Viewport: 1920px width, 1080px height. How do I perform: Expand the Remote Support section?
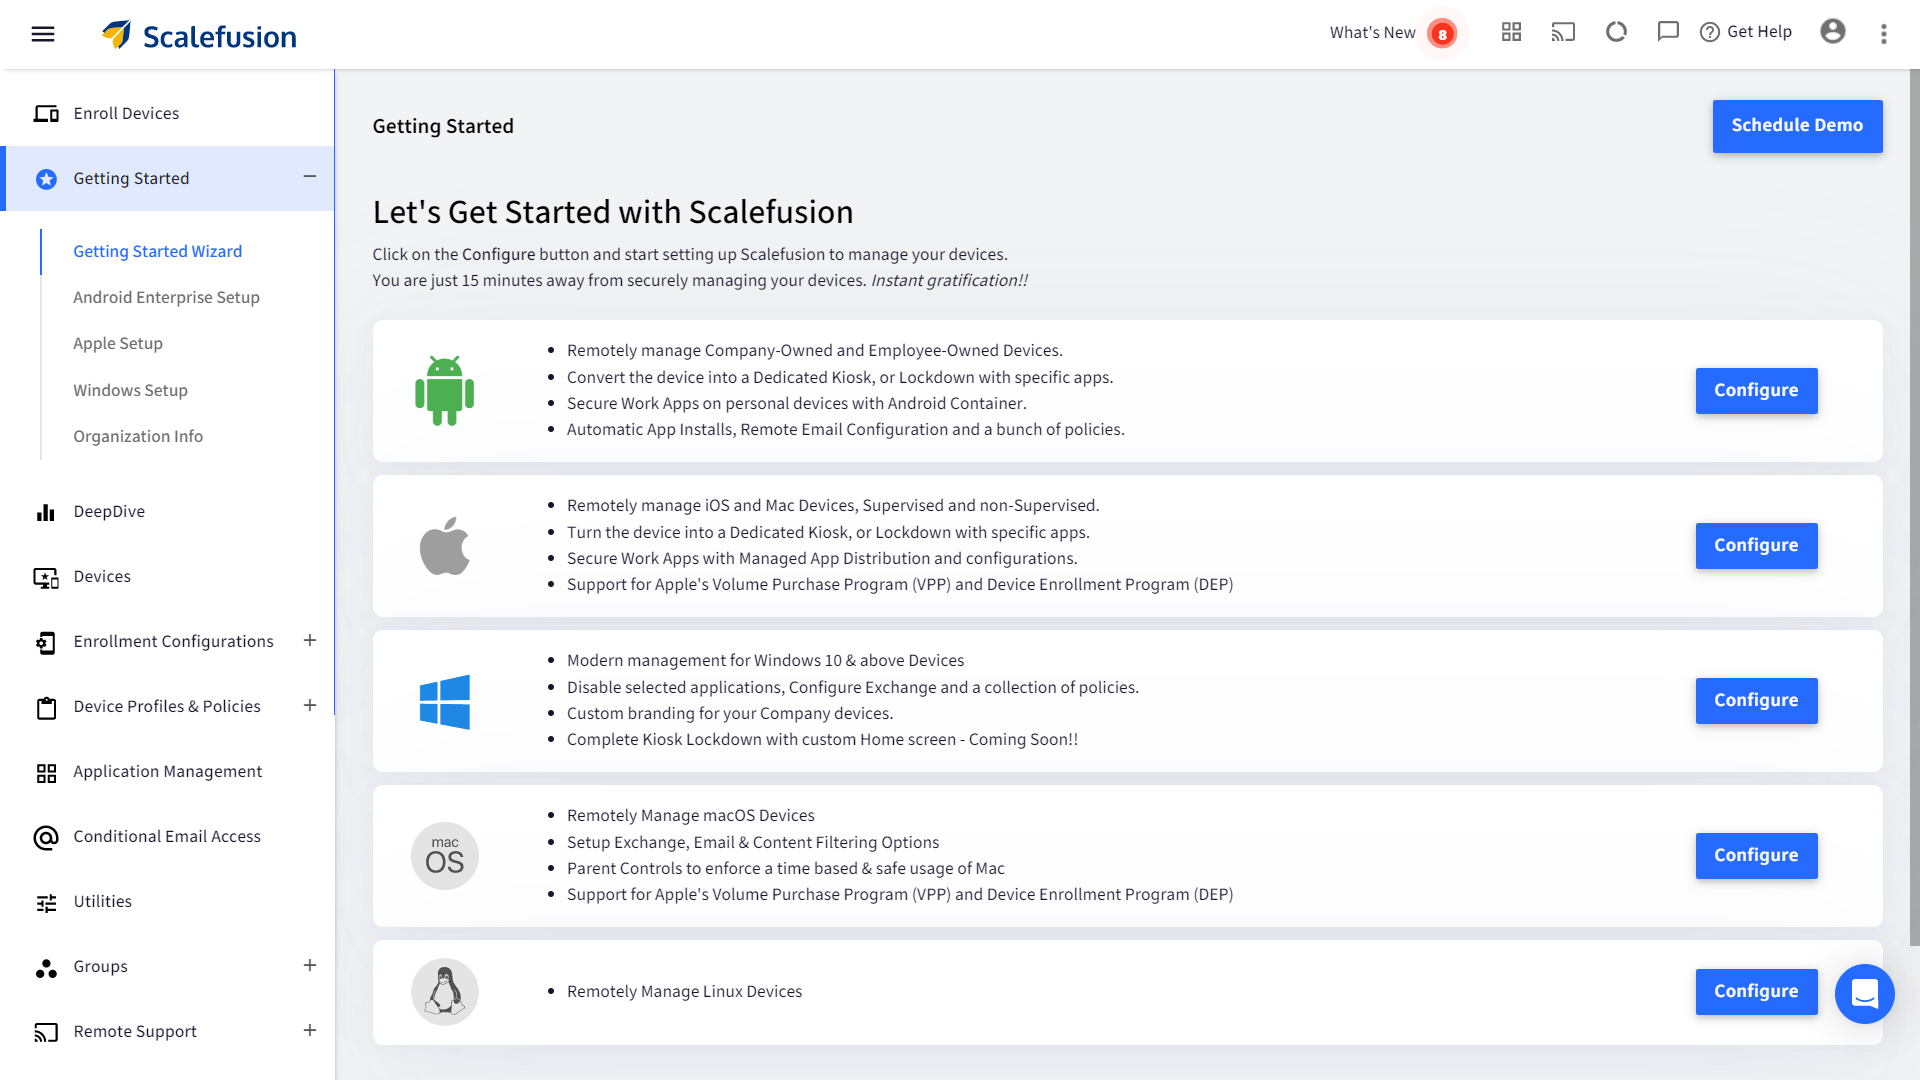click(310, 1030)
